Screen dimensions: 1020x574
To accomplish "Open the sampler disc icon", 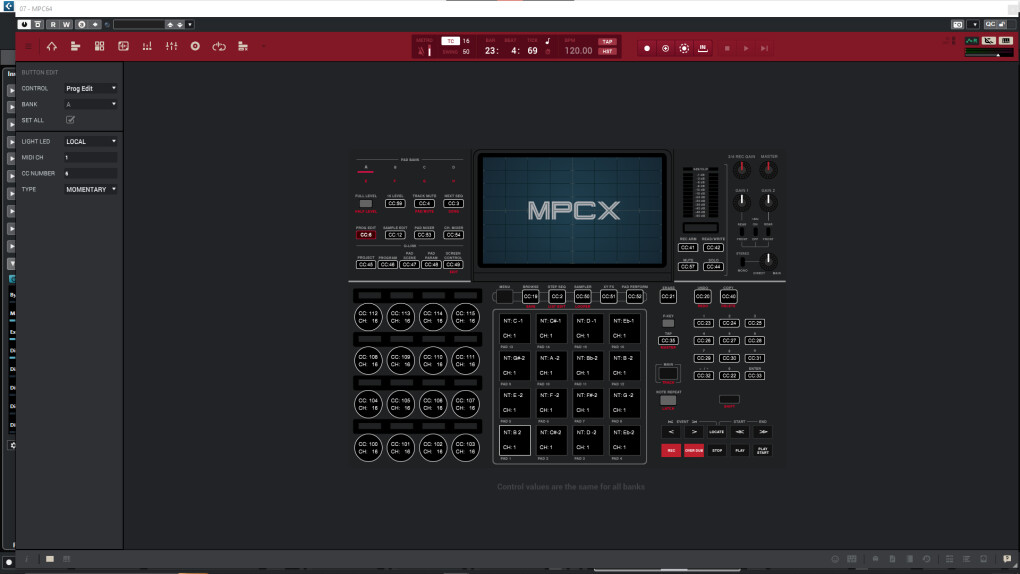I will (x=195, y=46).
